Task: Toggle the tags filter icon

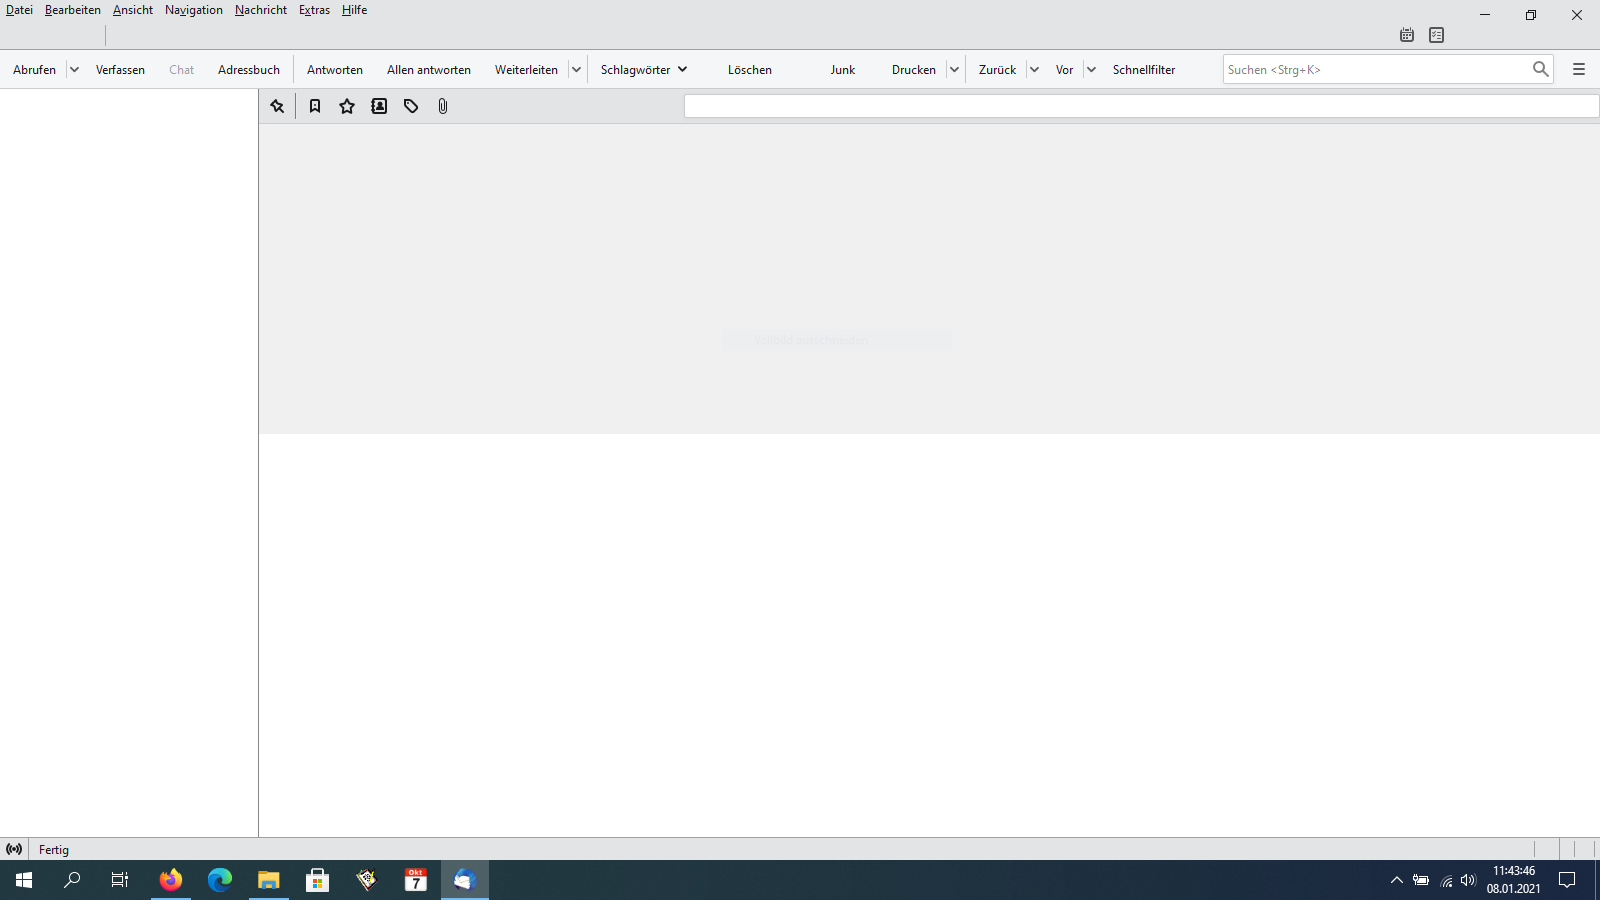Action: pyautogui.click(x=411, y=106)
